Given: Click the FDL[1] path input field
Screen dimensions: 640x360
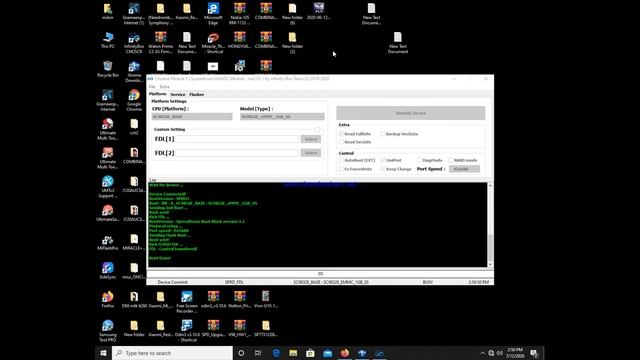Looking at the screenshot, I should pos(237,139).
